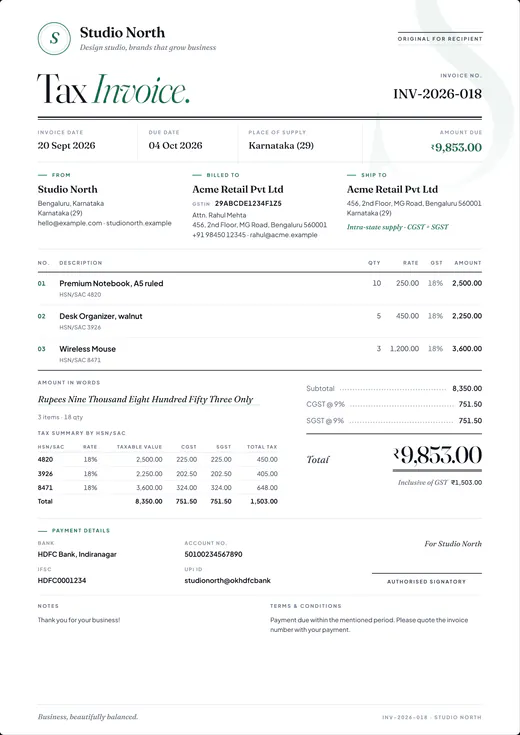The width and height of the screenshot is (520, 735).
Task: Click the due date 04 Oct 2026
Action: click(175, 145)
